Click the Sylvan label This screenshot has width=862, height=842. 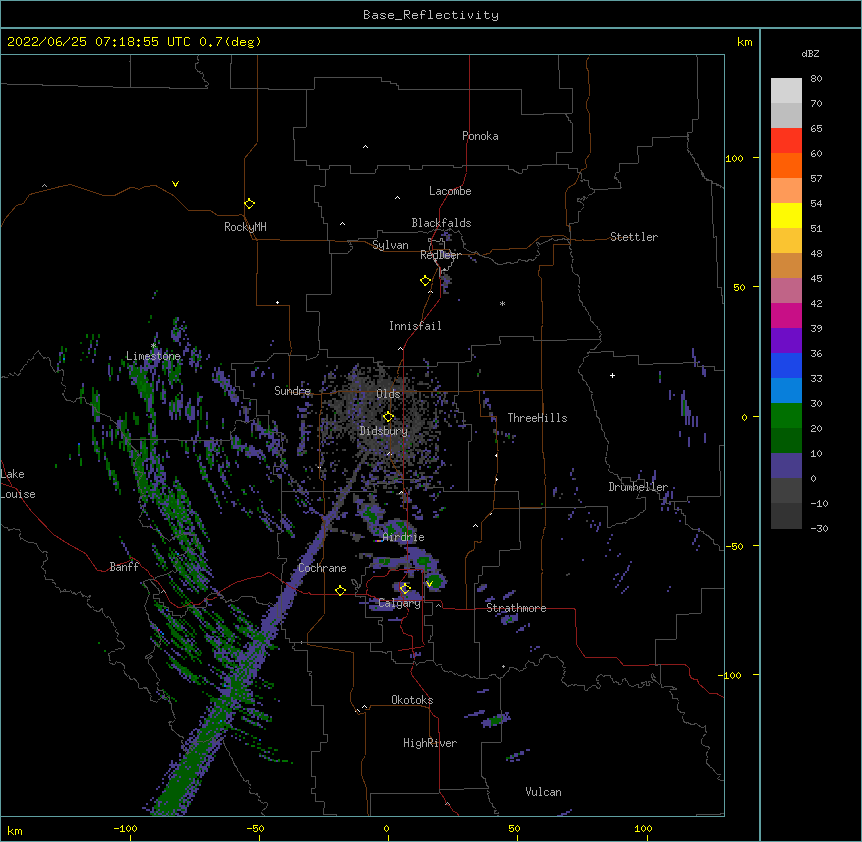(390, 245)
